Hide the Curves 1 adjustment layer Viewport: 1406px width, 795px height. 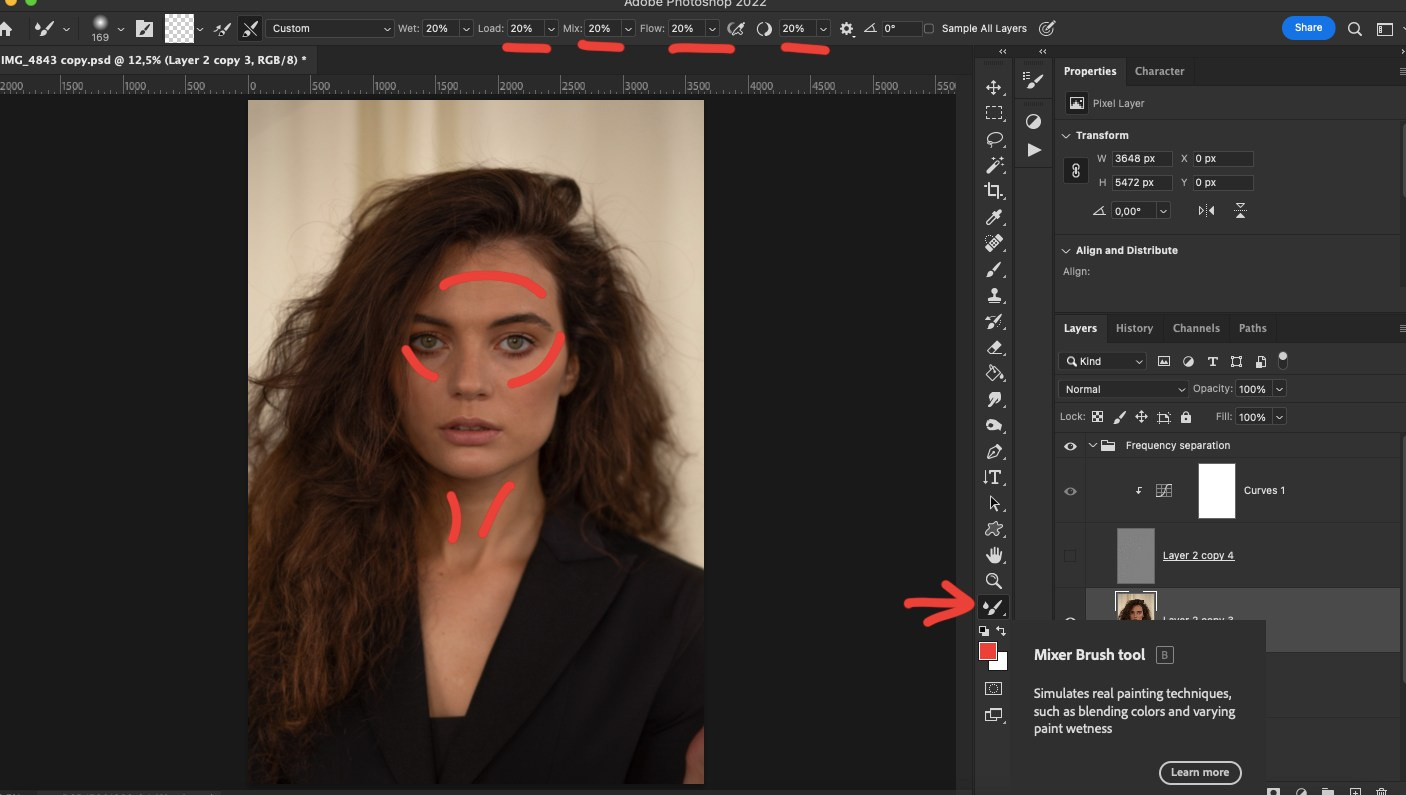click(1070, 490)
